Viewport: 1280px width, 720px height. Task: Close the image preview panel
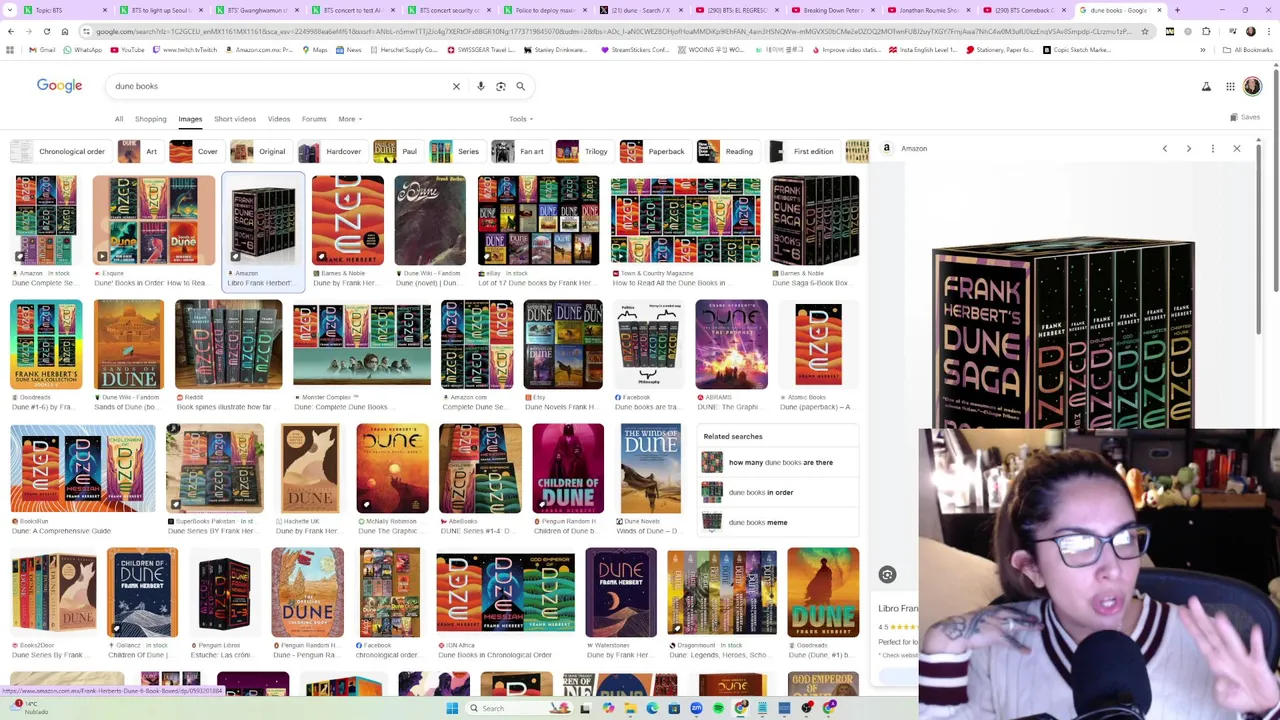coord(1236,149)
